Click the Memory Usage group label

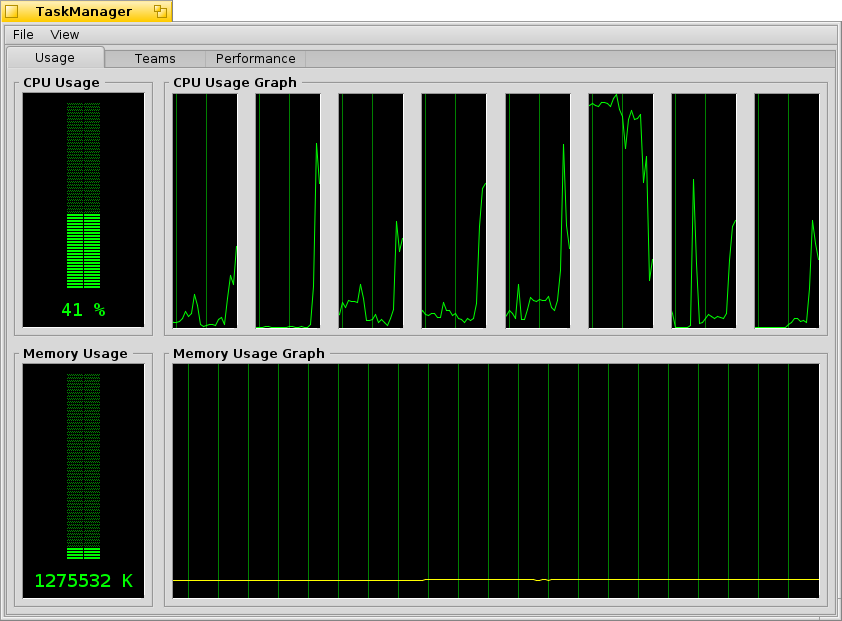(75, 353)
